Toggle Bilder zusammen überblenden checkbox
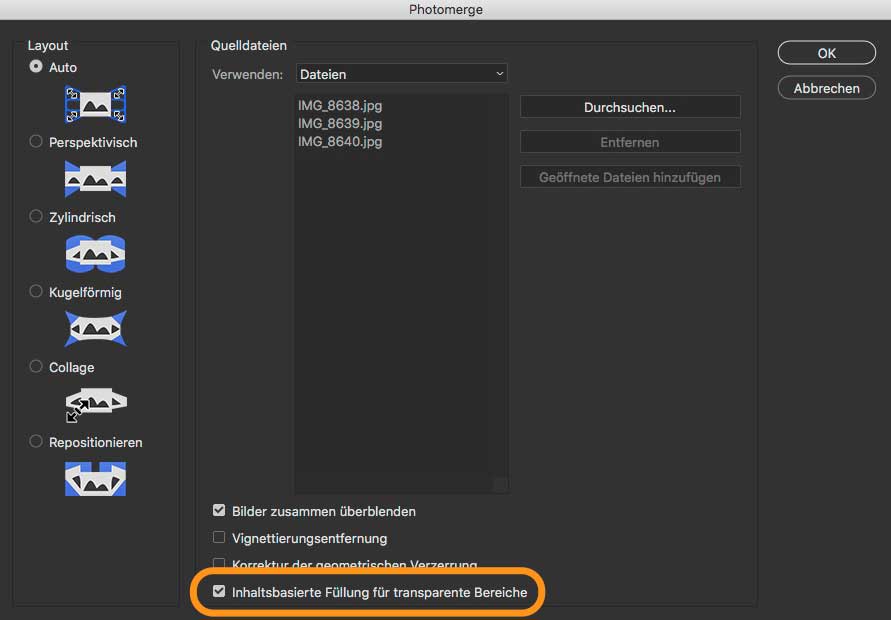The height and width of the screenshot is (620, 891). (219, 511)
